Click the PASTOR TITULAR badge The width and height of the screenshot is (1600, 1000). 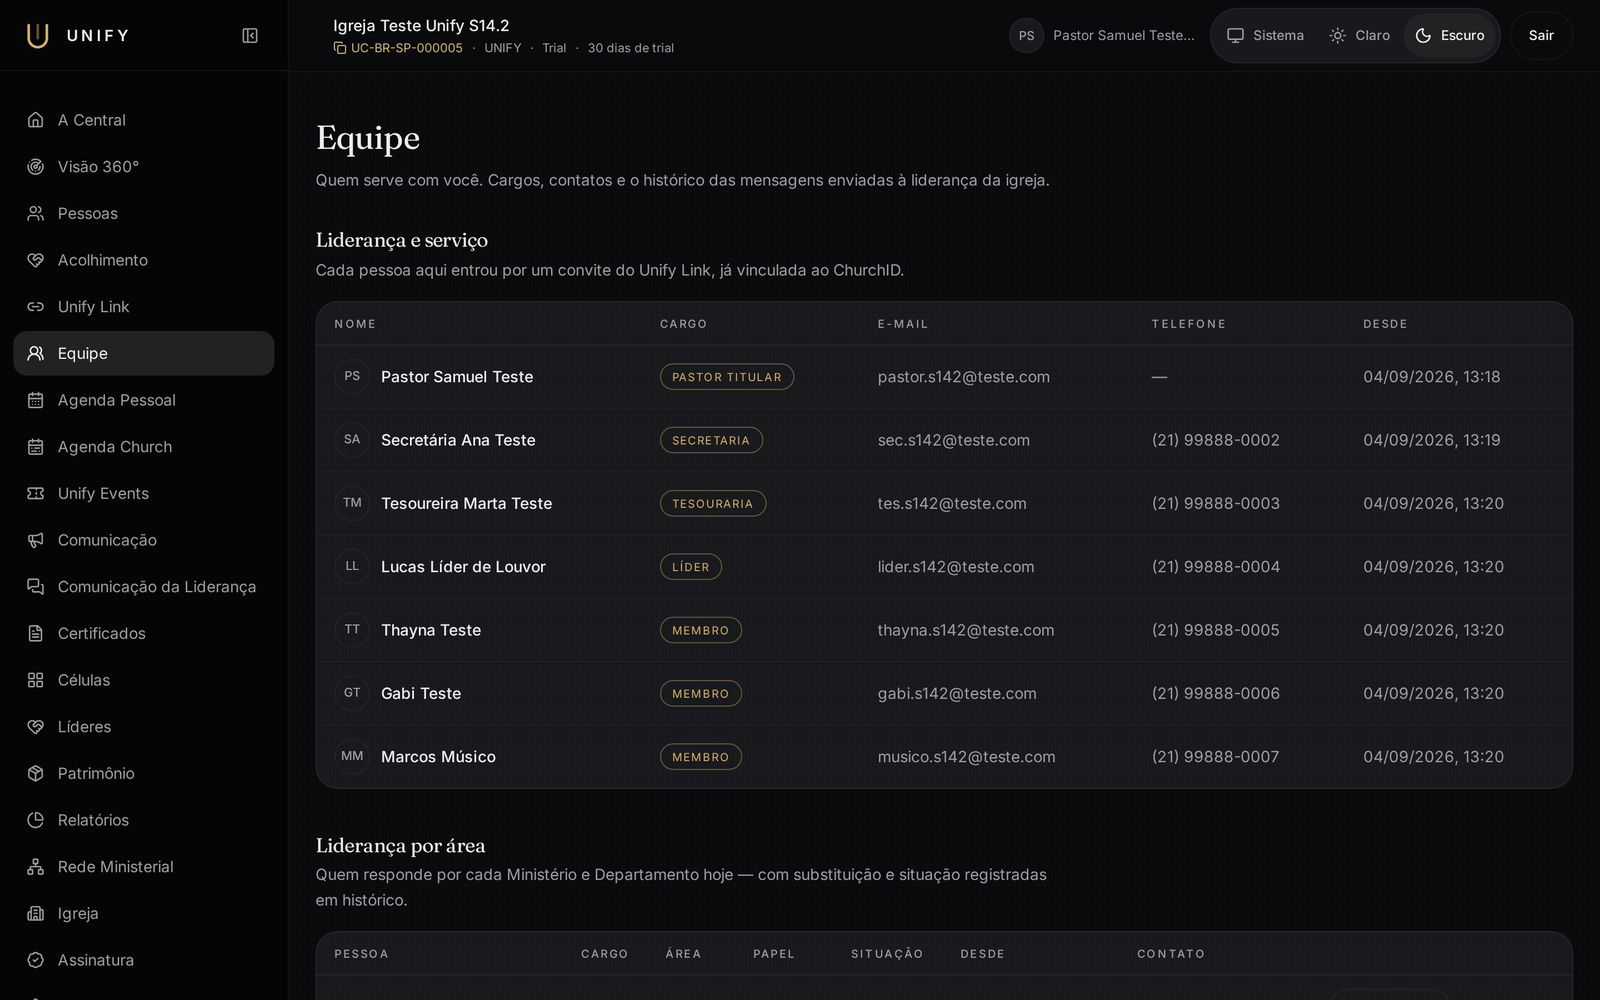(x=727, y=377)
